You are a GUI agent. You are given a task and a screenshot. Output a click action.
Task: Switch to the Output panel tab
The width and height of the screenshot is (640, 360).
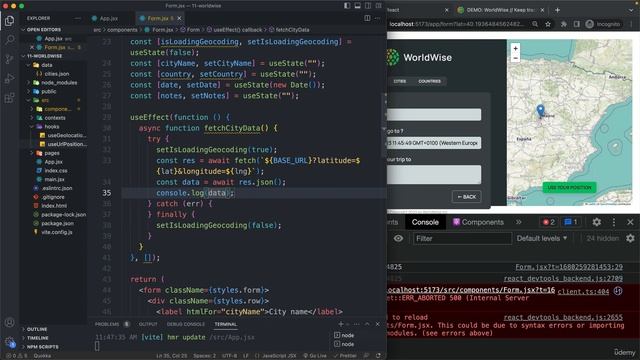click(x=148, y=324)
